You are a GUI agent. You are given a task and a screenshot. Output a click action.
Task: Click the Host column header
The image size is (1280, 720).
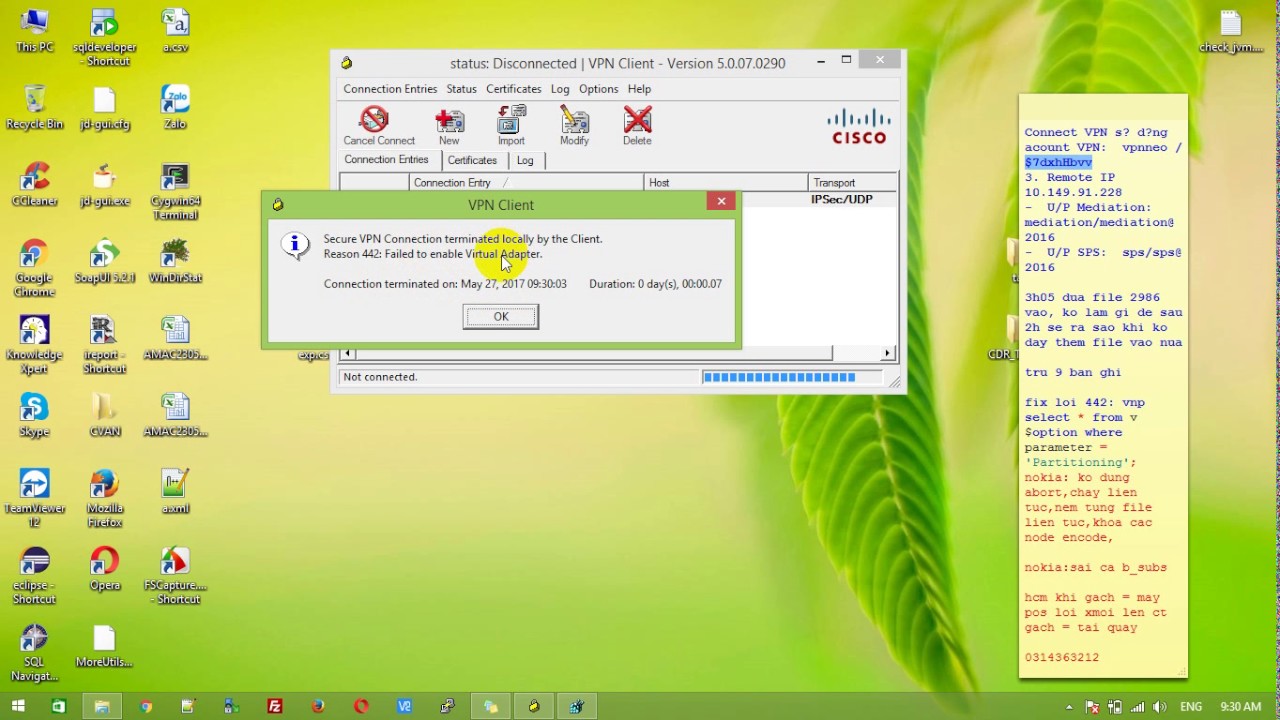[x=725, y=182]
